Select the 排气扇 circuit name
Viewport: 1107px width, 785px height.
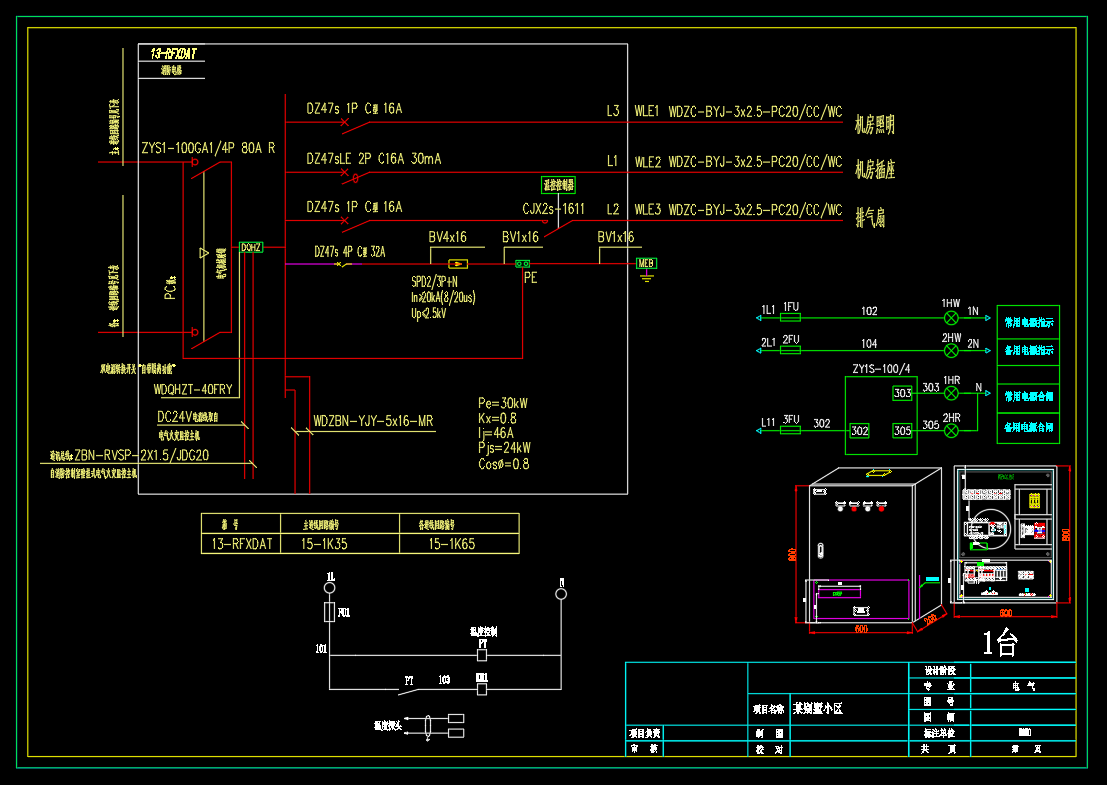pos(870,217)
